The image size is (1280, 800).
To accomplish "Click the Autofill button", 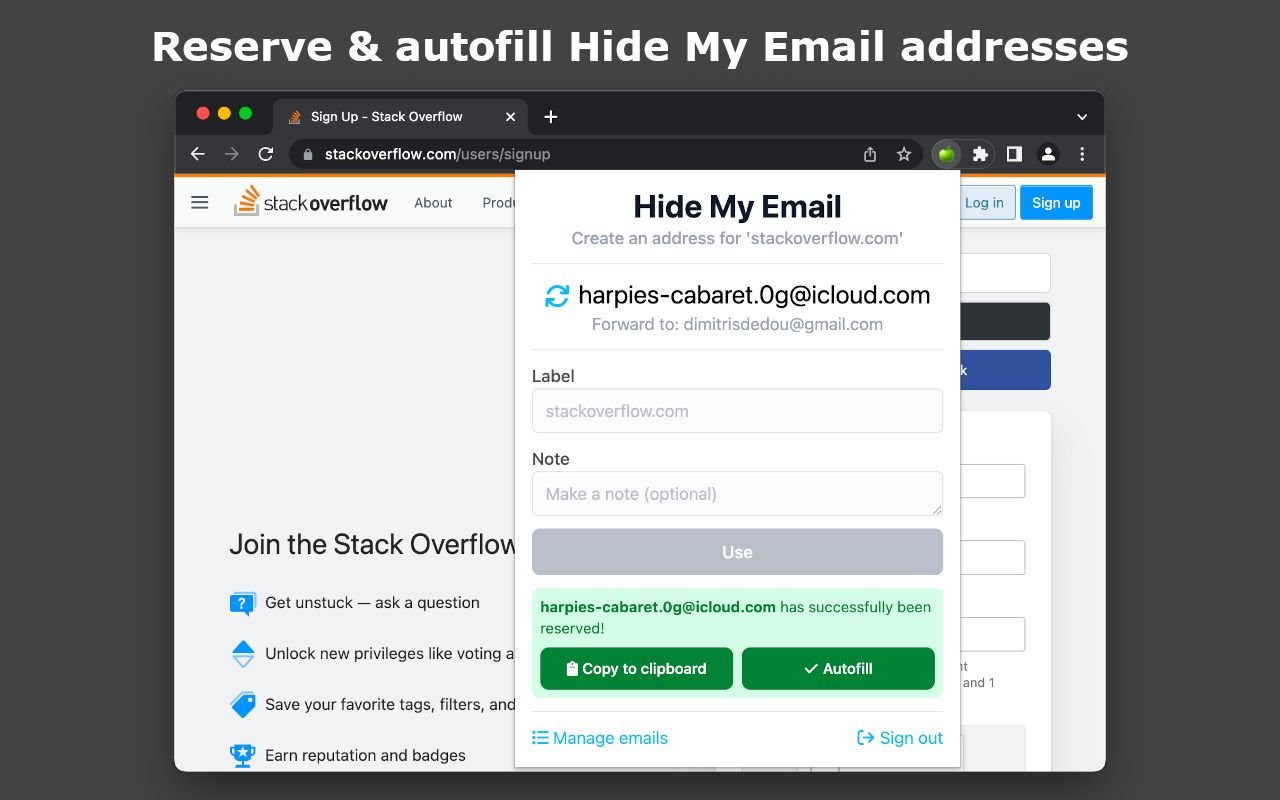I will pyautogui.click(x=838, y=668).
